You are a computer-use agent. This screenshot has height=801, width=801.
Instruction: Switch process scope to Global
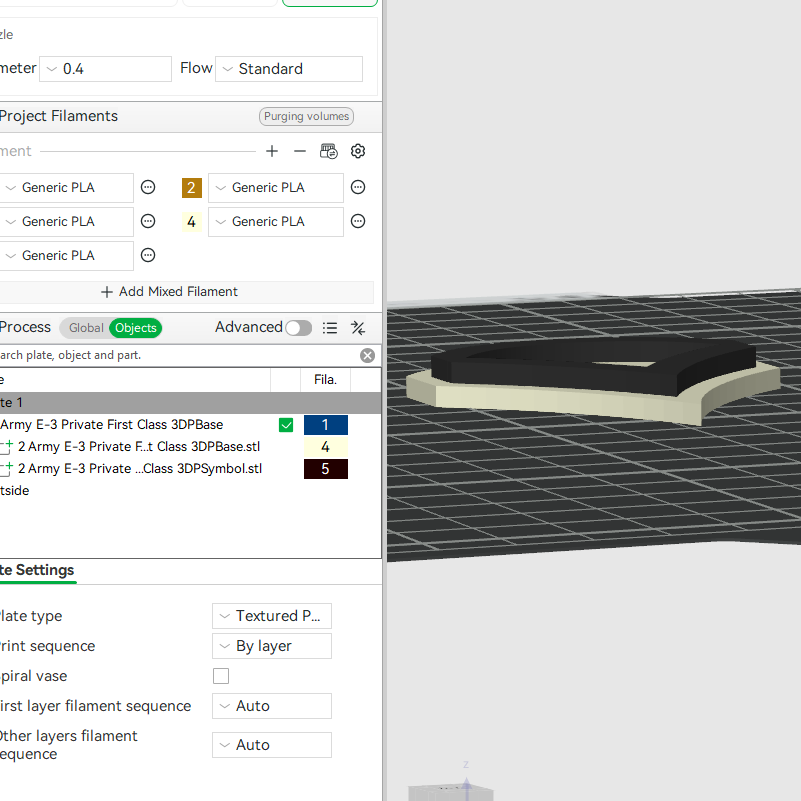pos(86,328)
